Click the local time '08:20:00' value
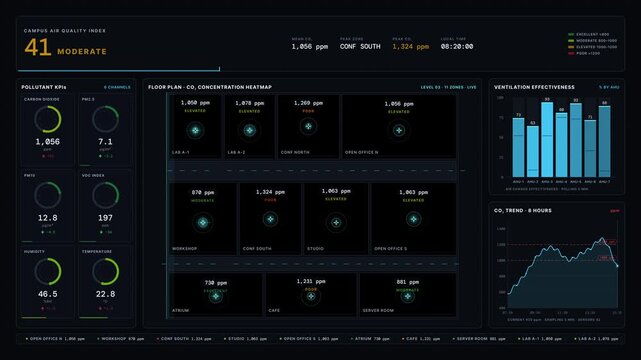Viewport: 641px width, 360px height. click(457, 47)
